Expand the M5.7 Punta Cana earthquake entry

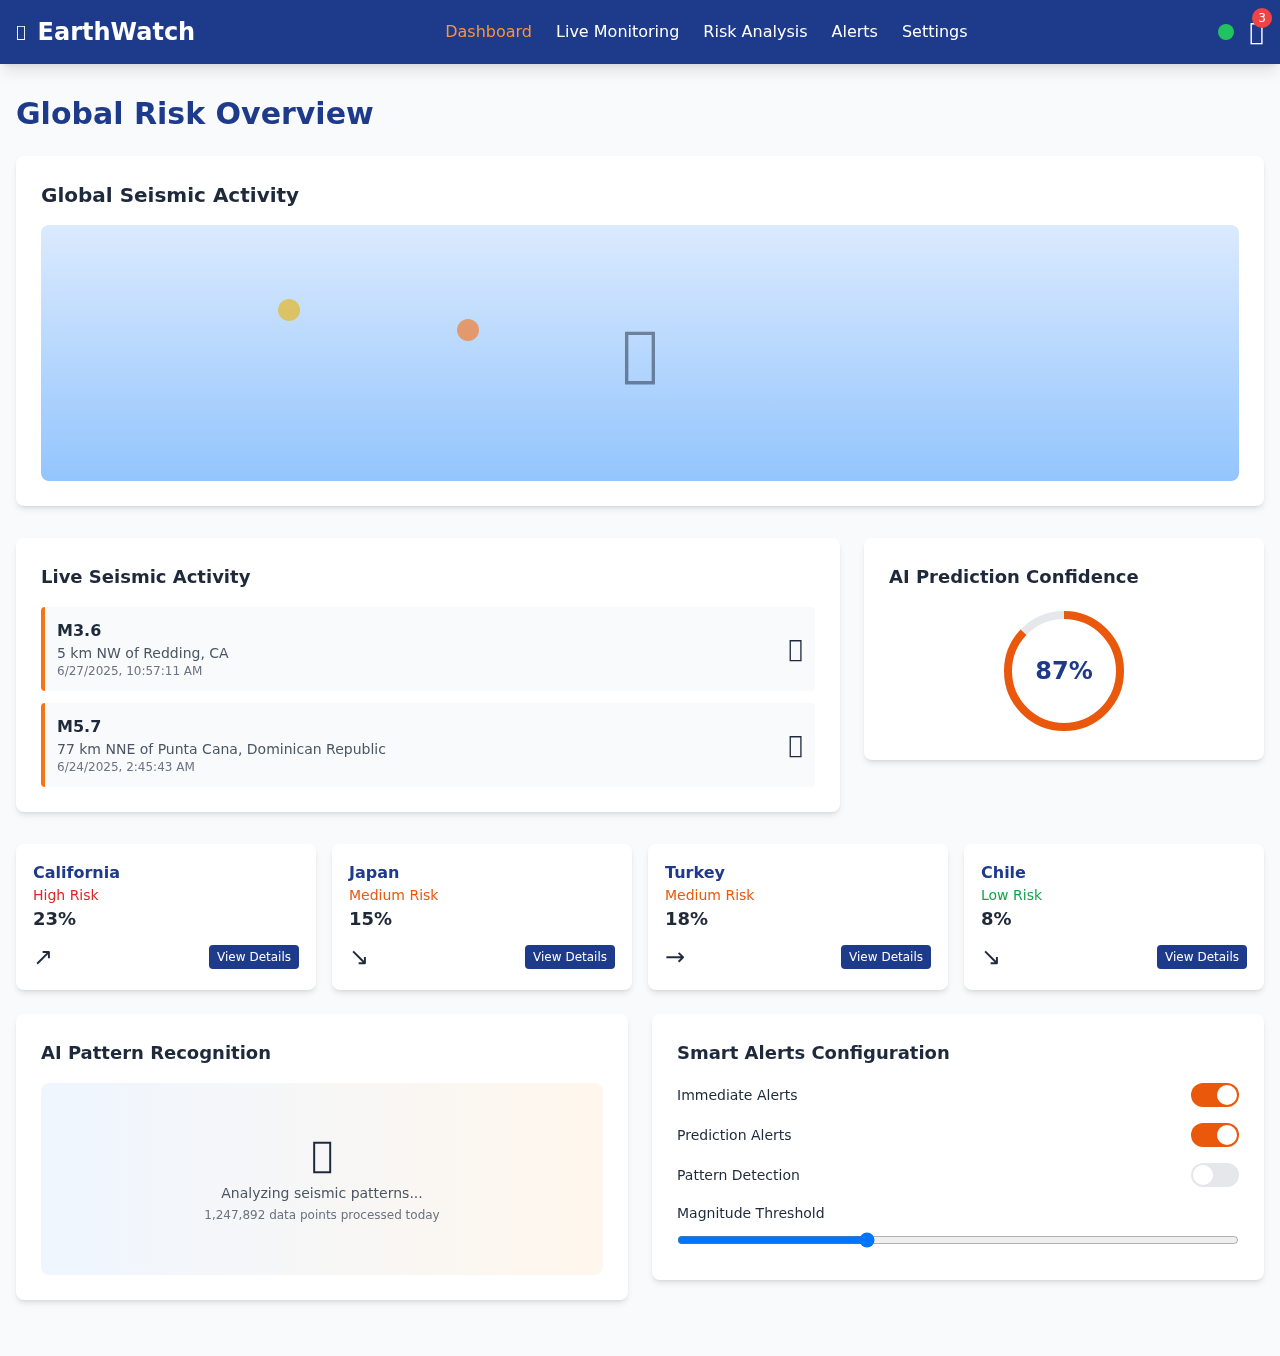point(795,745)
